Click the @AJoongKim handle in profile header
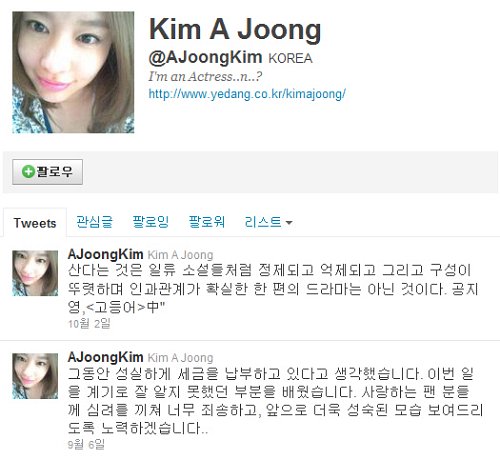The height and width of the screenshot is (460, 500). [205, 57]
